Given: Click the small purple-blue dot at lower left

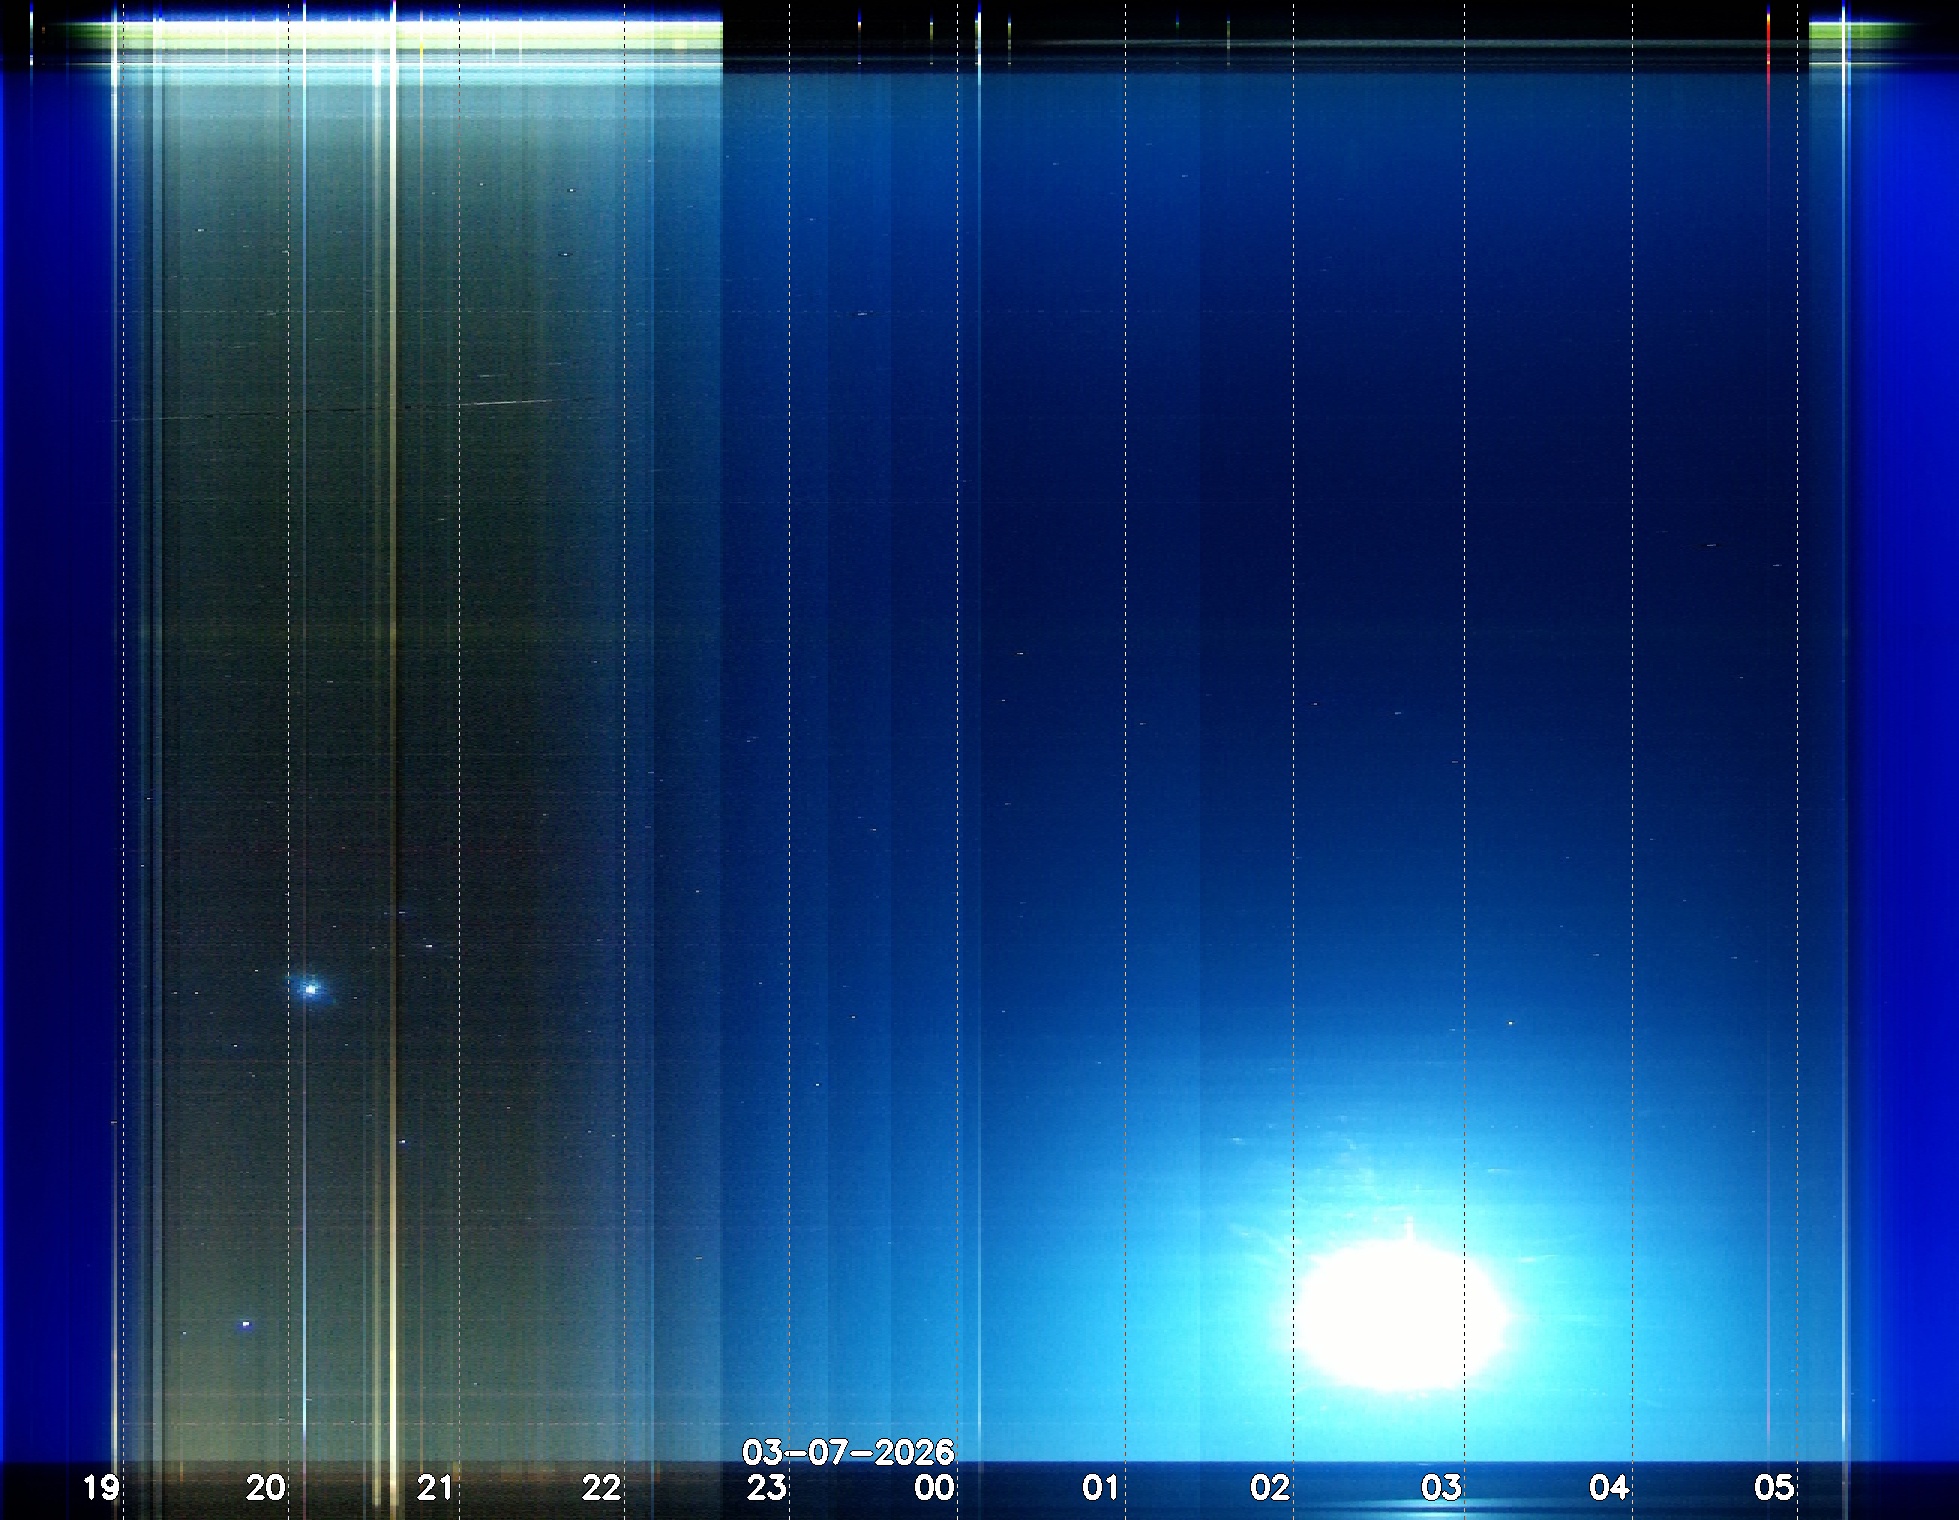Looking at the screenshot, I should [246, 1324].
